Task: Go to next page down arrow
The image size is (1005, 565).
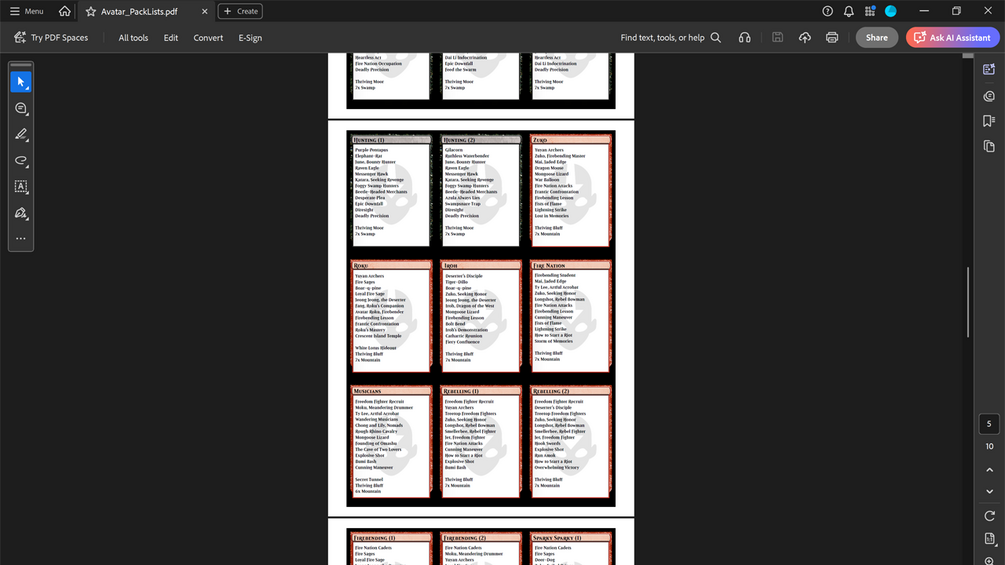Action: (989, 492)
